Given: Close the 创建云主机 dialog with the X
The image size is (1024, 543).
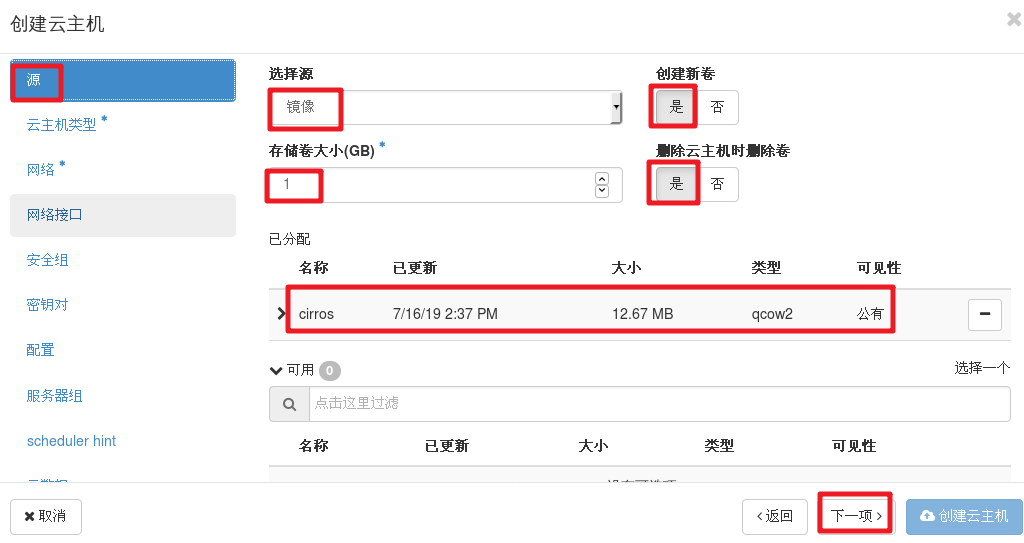Looking at the screenshot, I should (1013, 19).
